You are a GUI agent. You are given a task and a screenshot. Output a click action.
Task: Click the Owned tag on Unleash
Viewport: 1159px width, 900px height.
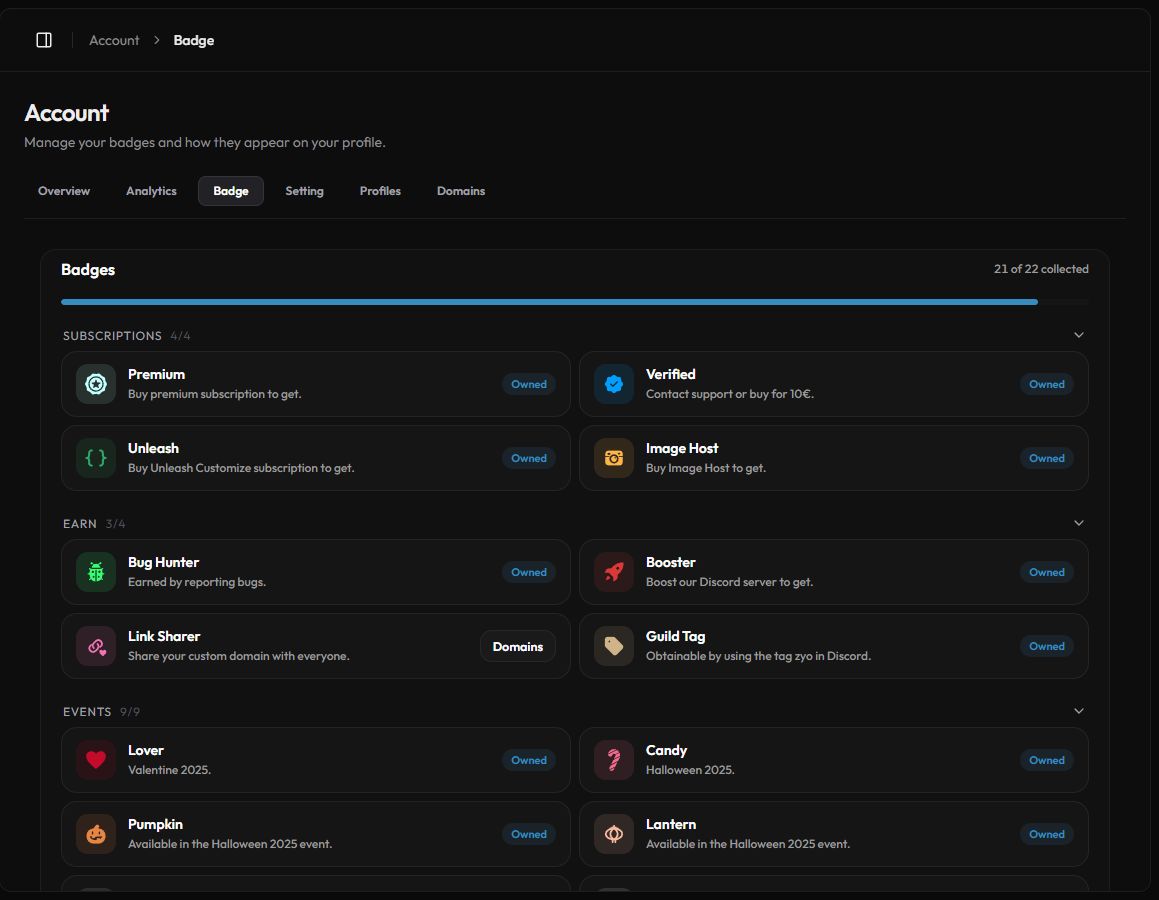pos(528,458)
